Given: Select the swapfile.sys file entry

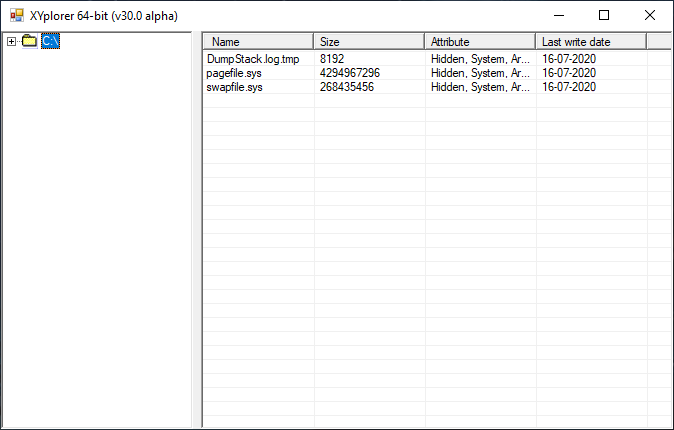Looking at the screenshot, I should tap(235, 87).
